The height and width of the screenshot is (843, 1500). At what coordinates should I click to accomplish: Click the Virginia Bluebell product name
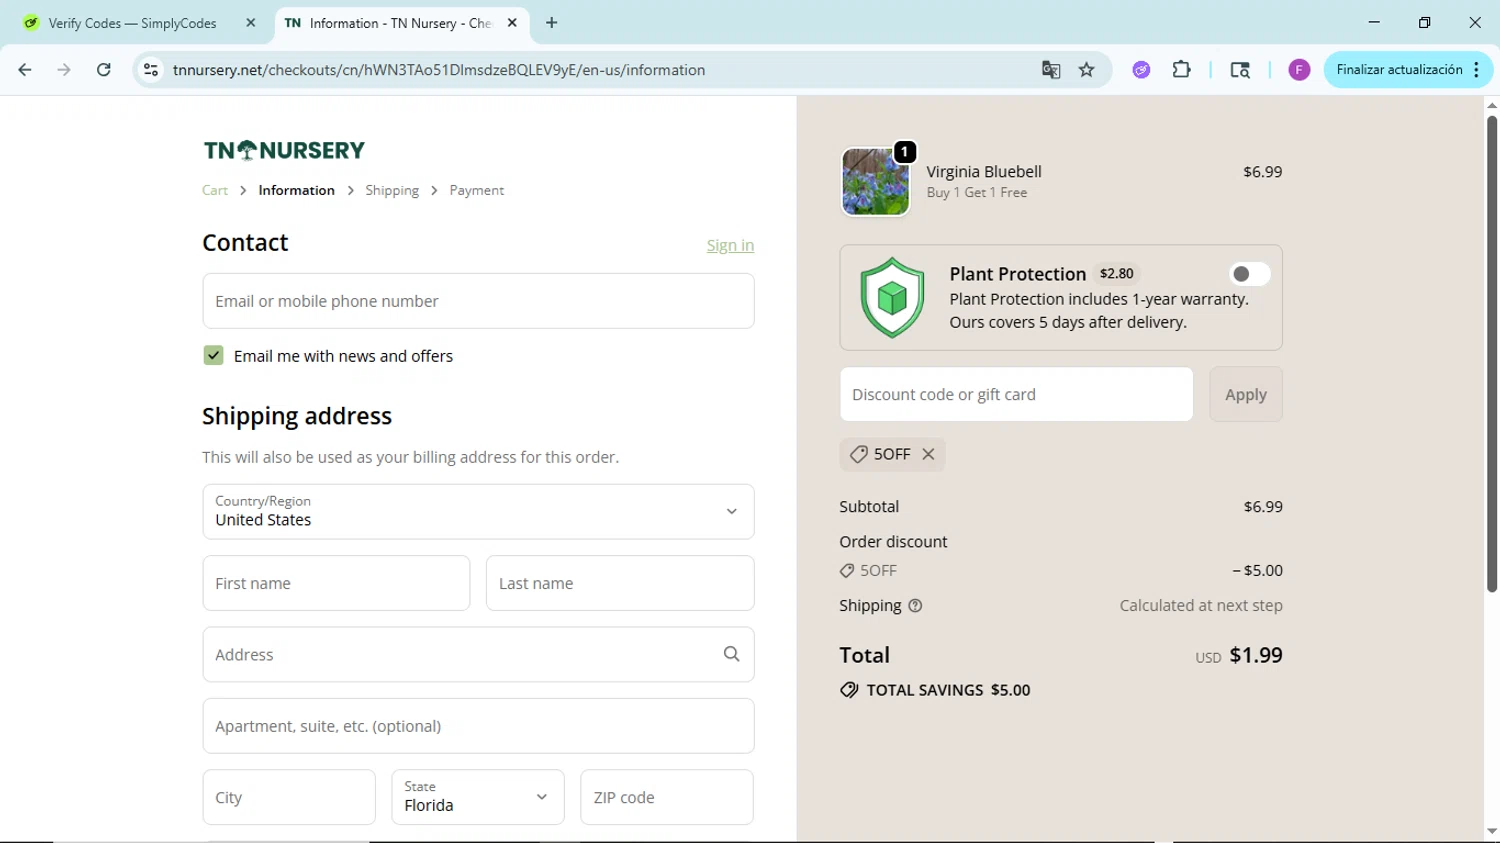coord(984,172)
